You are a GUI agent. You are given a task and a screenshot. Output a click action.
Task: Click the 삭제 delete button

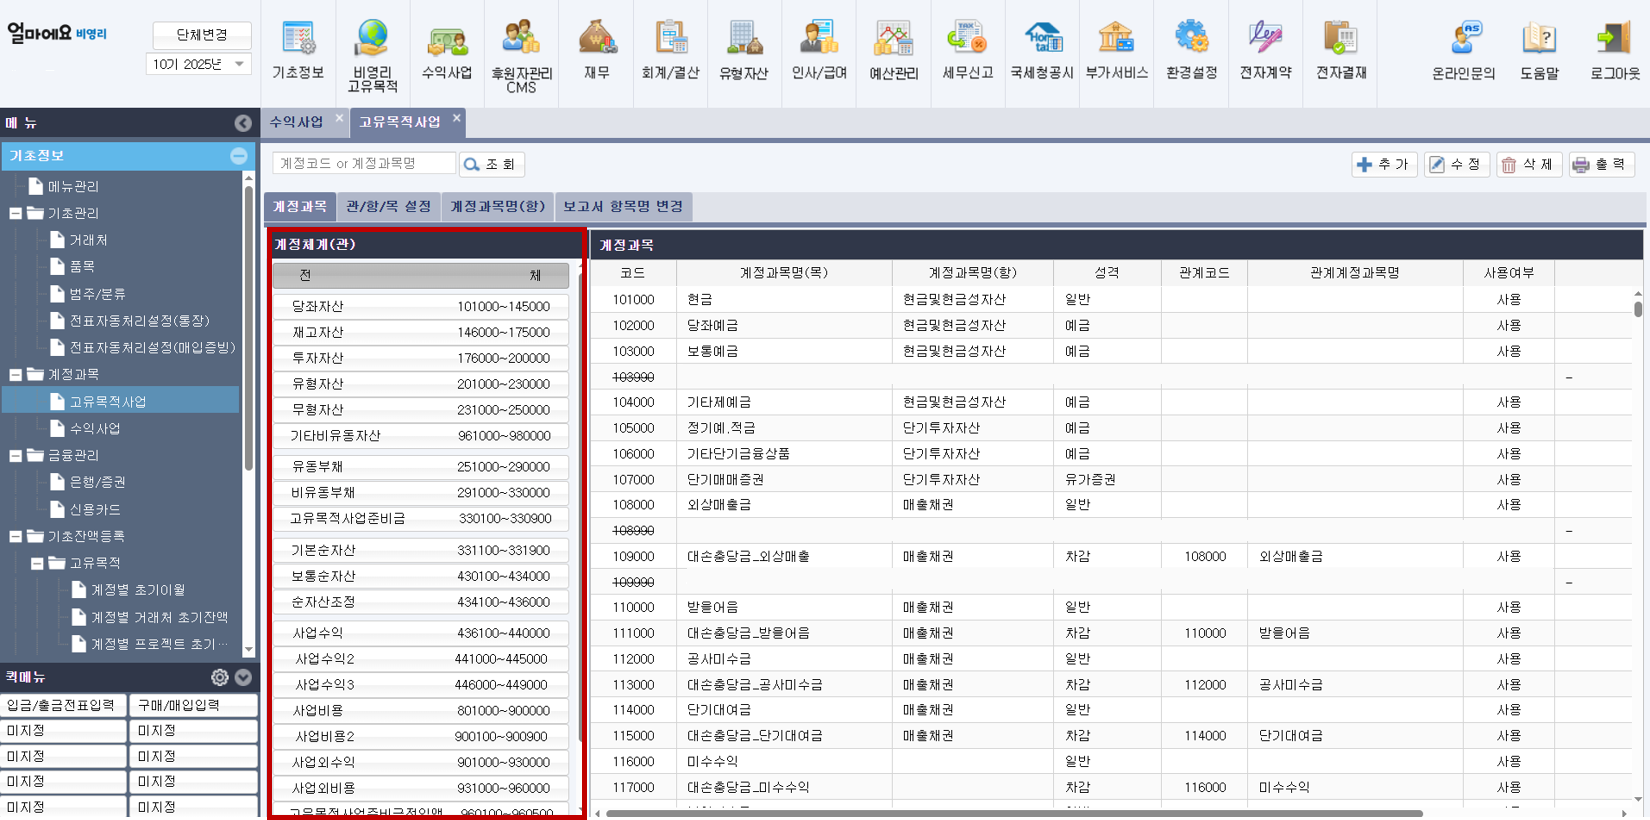point(1529,164)
